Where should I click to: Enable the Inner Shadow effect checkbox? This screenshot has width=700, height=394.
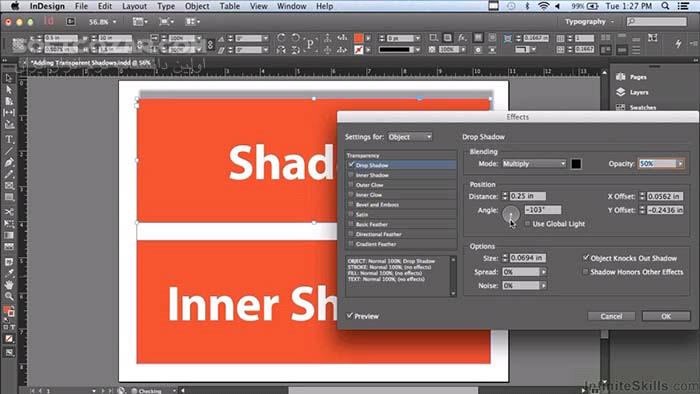351,175
